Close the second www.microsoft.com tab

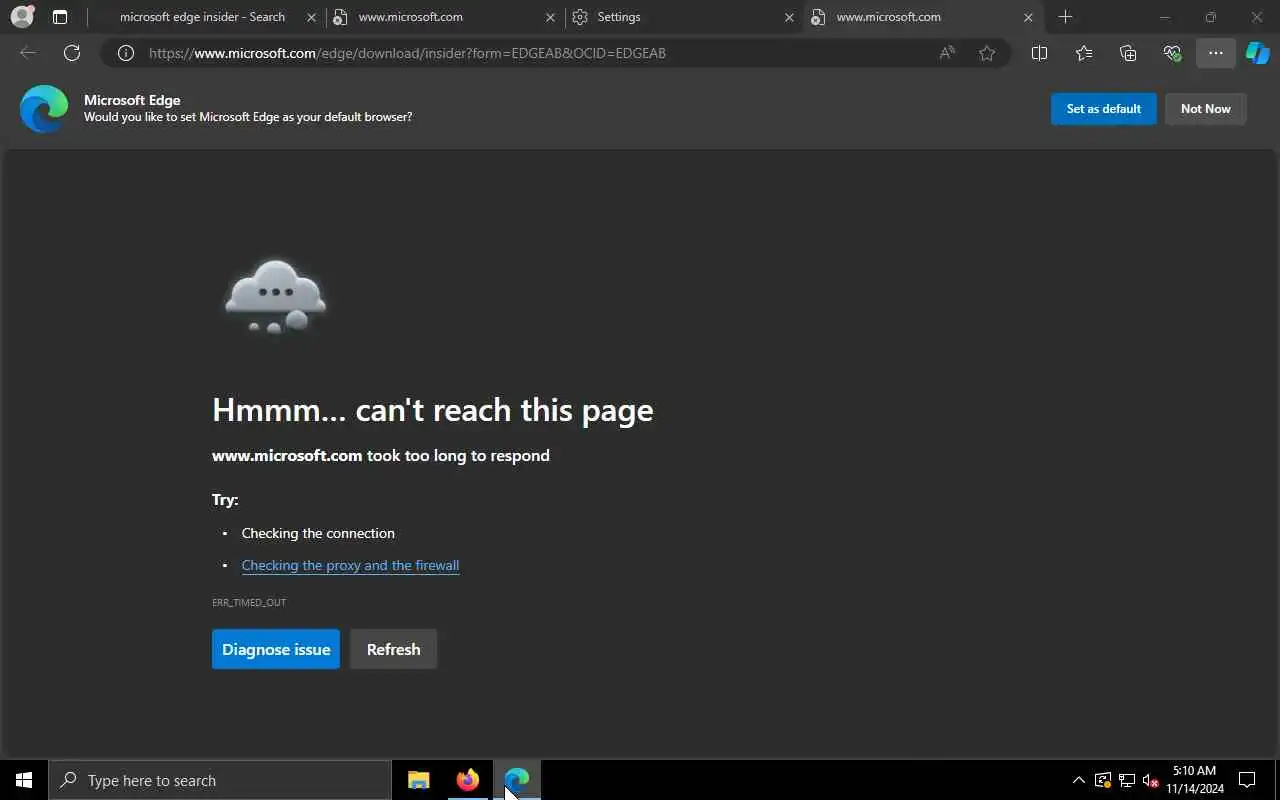550,17
